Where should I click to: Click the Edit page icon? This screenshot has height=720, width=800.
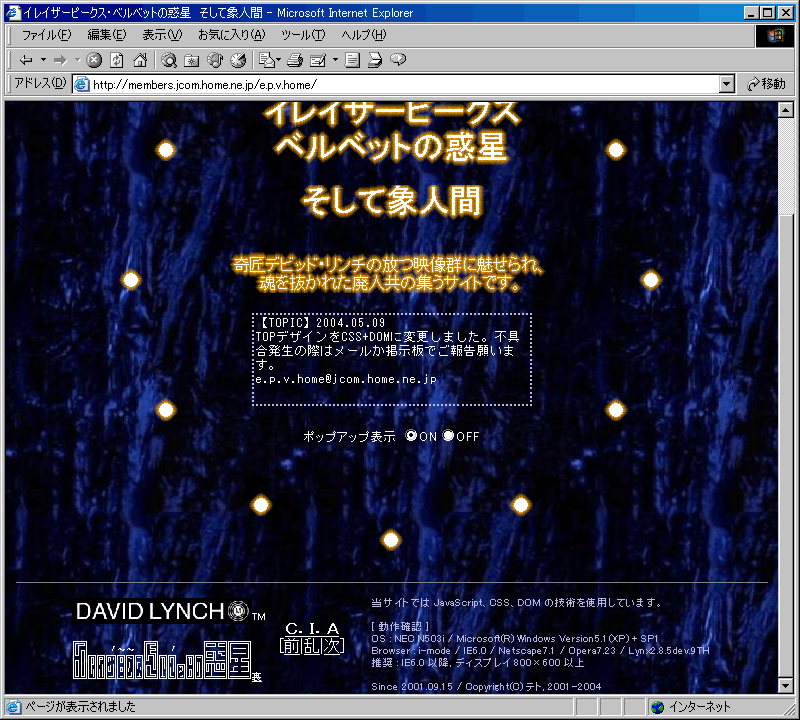pyautogui.click(x=318, y=60)
